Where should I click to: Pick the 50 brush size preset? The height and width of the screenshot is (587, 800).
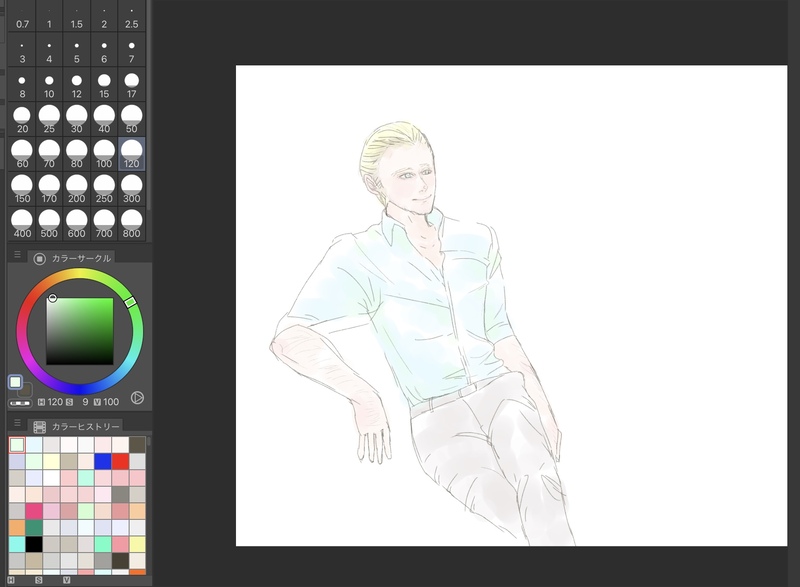pos(132,119)
